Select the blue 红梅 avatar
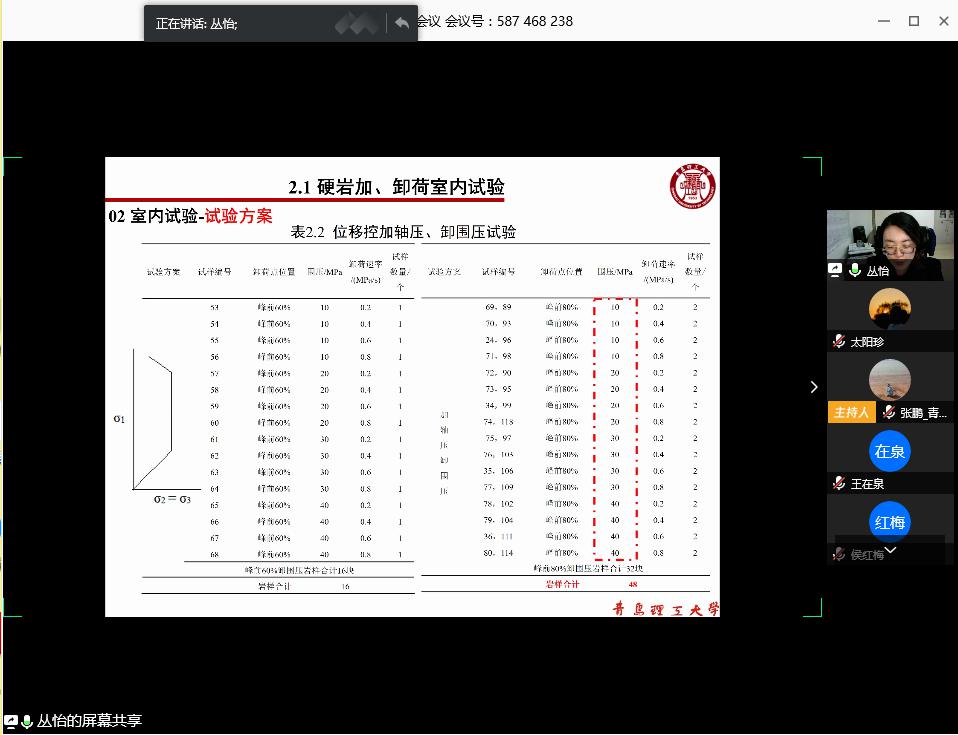958x735 pixels. (890, 522)
